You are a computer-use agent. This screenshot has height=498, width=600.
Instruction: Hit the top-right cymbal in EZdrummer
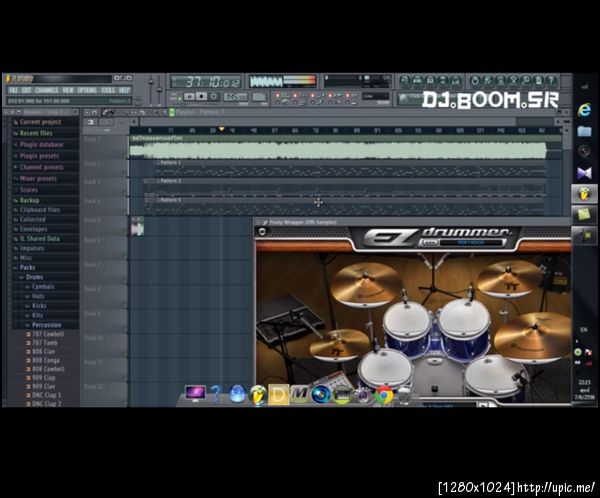tap(509, 279)
